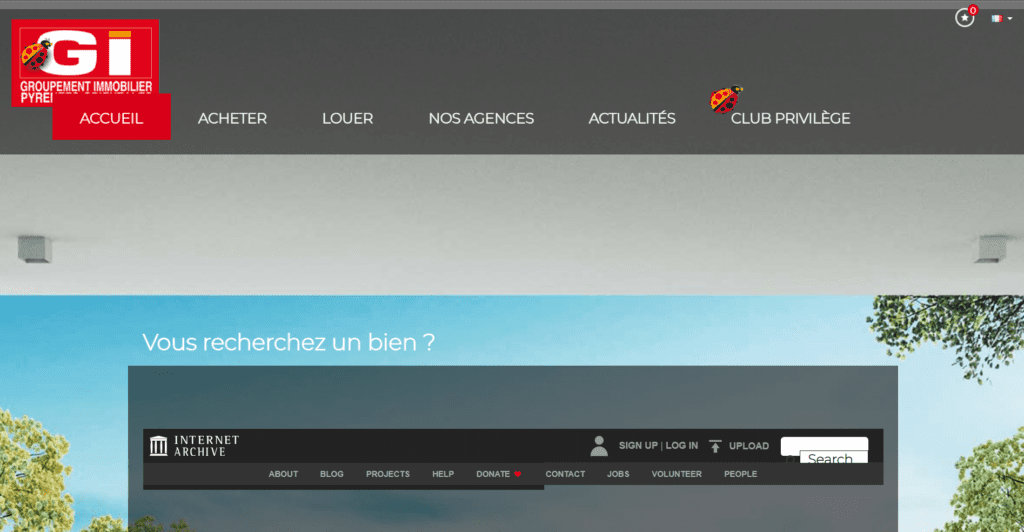
Task: Click the upload arrow icon
Action: [715, 446]
